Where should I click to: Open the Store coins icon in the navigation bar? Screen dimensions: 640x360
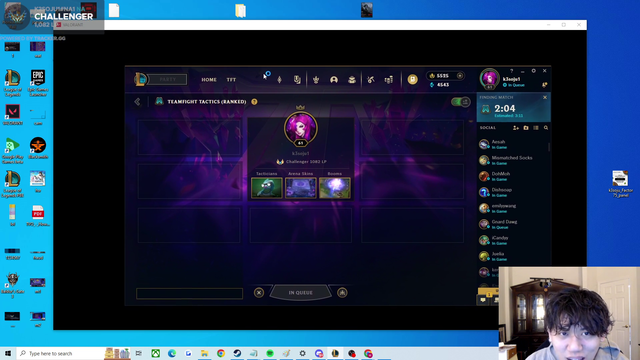pos(389,80)
